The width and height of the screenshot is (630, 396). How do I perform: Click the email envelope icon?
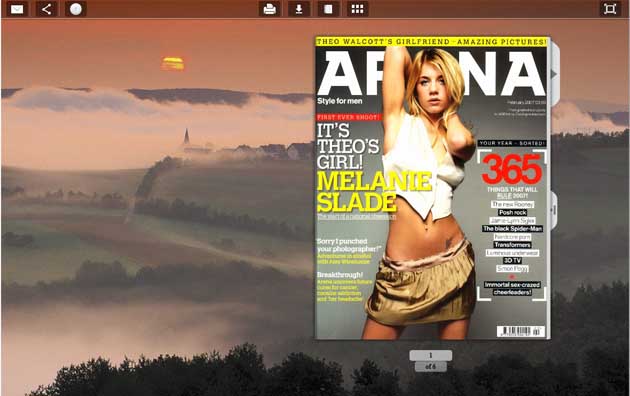coord(17,9)
